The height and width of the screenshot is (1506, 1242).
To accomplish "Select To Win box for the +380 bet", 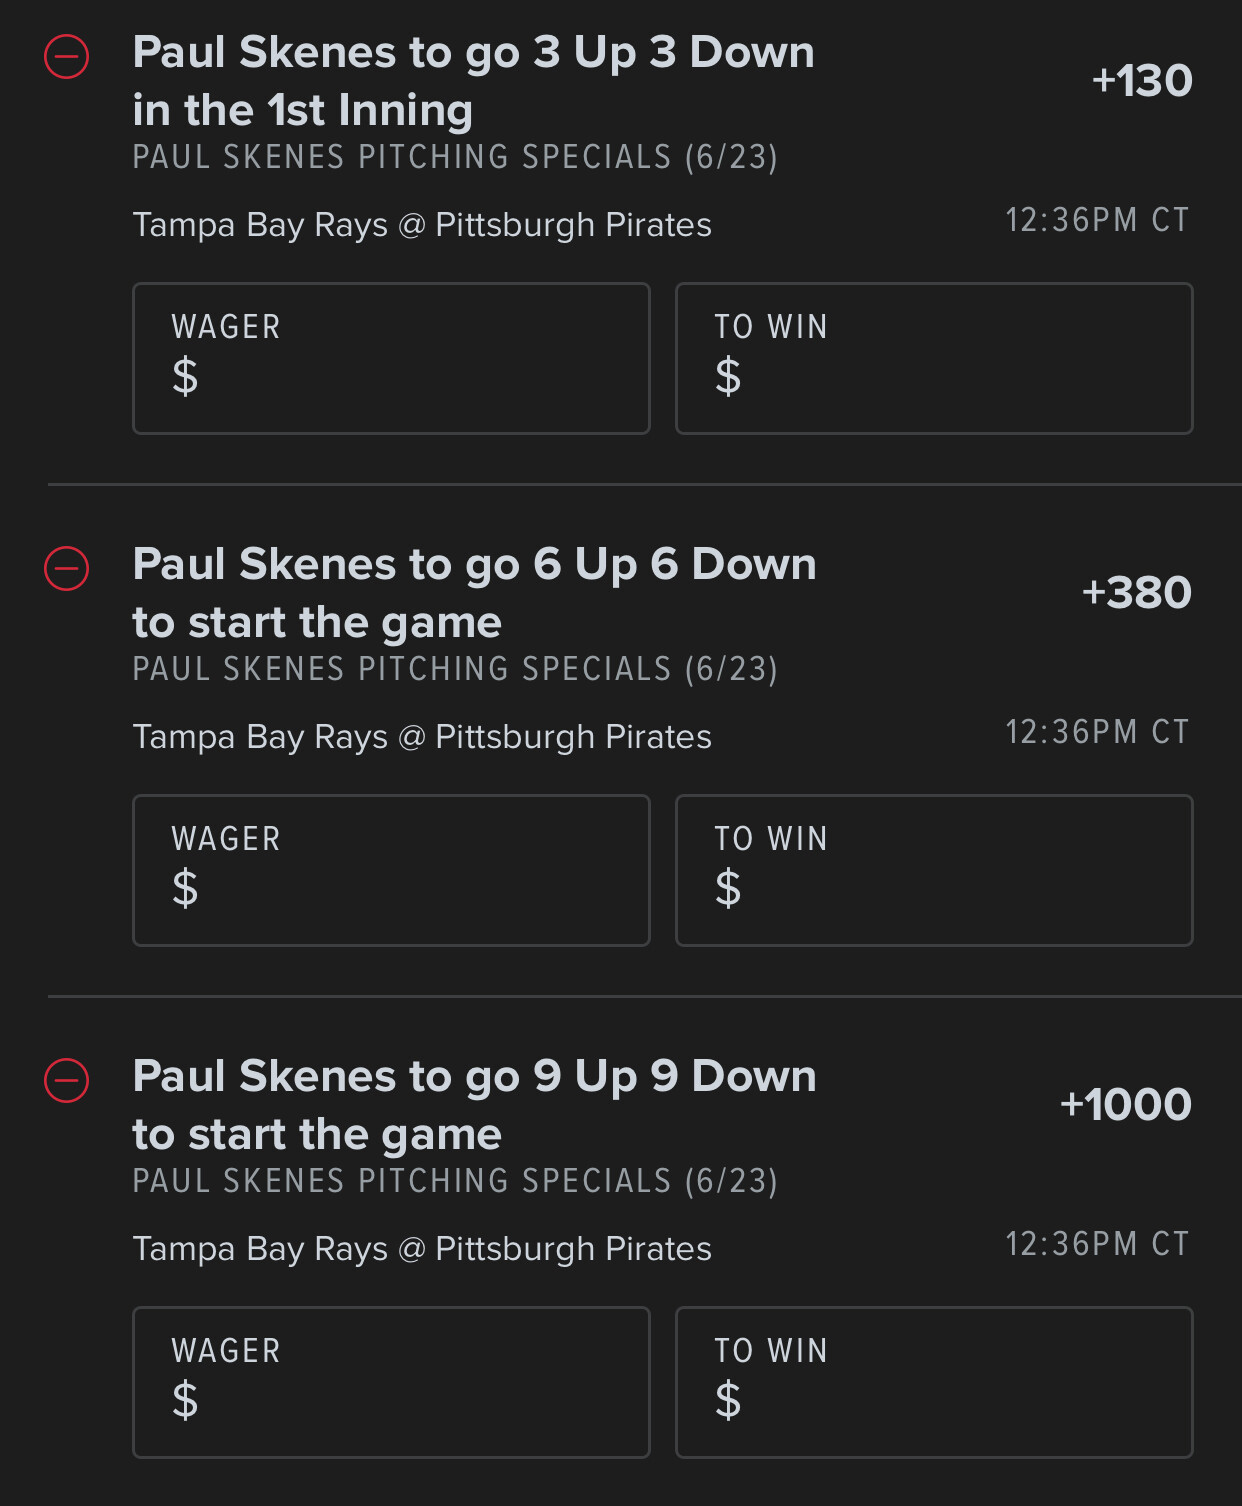I will click(934, 870).
